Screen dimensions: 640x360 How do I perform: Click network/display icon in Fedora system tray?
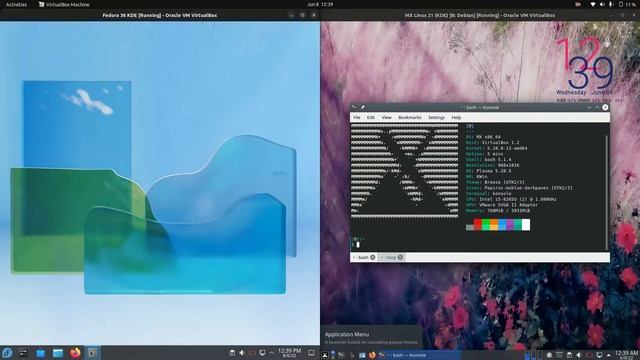(x=262, y=353)
